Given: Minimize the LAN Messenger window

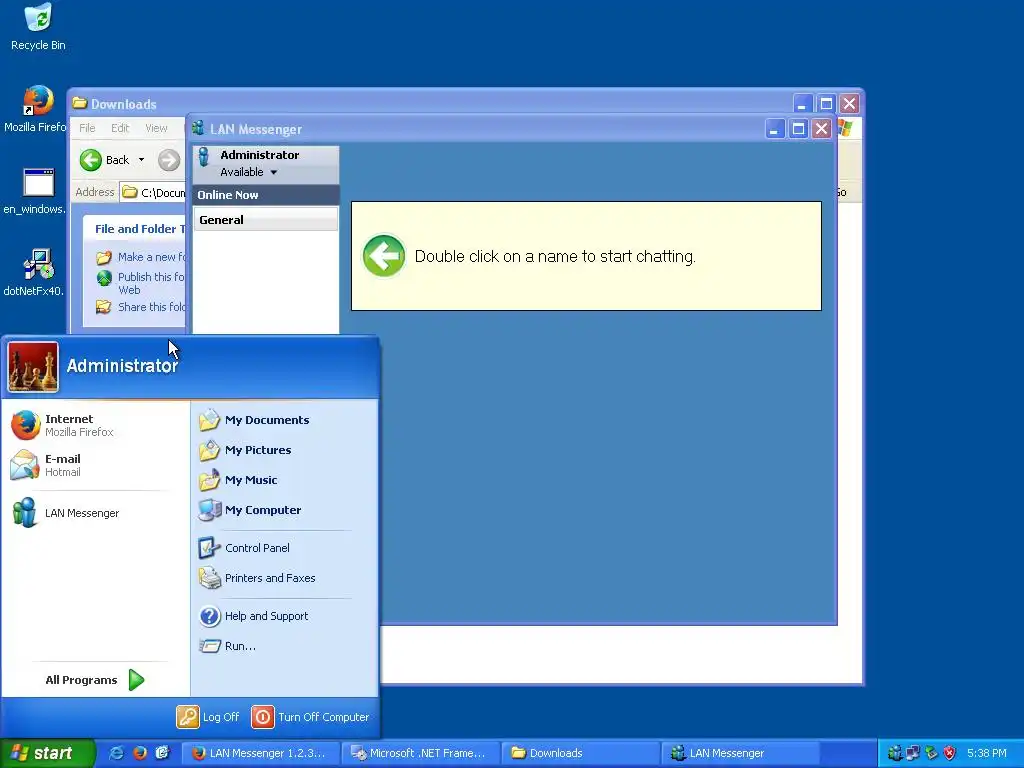Looking at the screenshot, I should coord(774,129).
